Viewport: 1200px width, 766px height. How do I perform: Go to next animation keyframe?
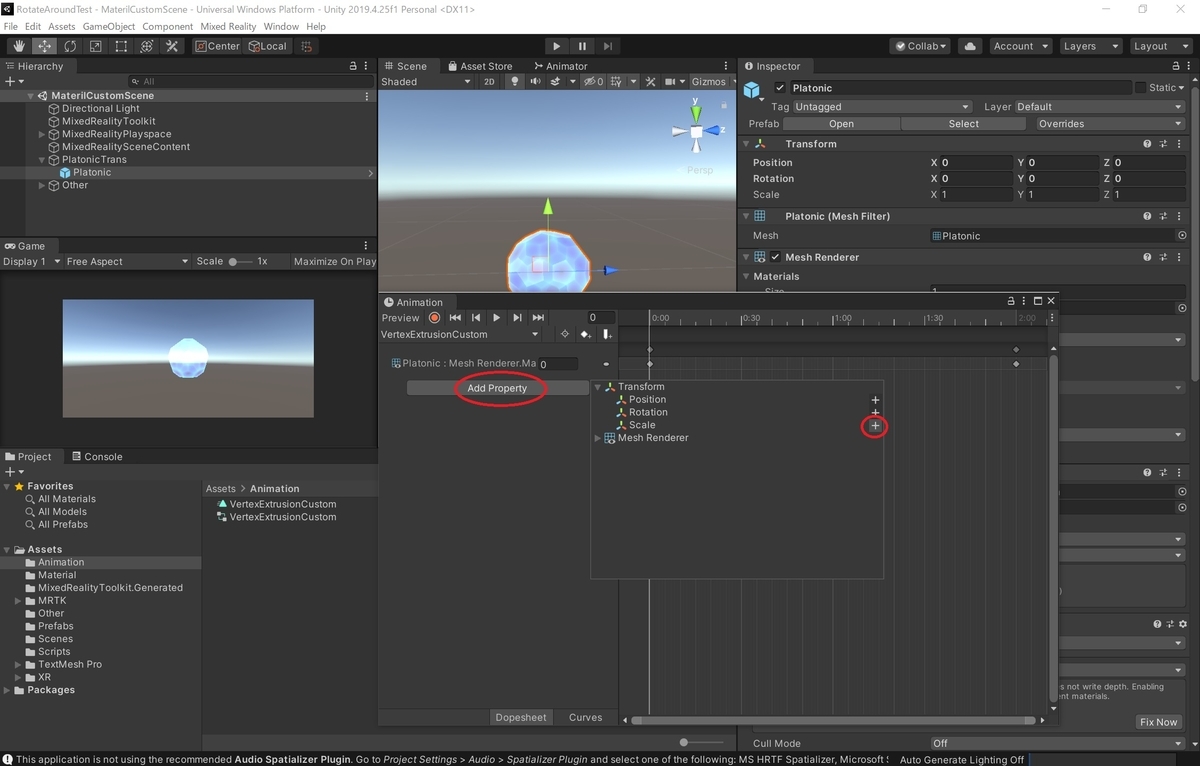517,317
